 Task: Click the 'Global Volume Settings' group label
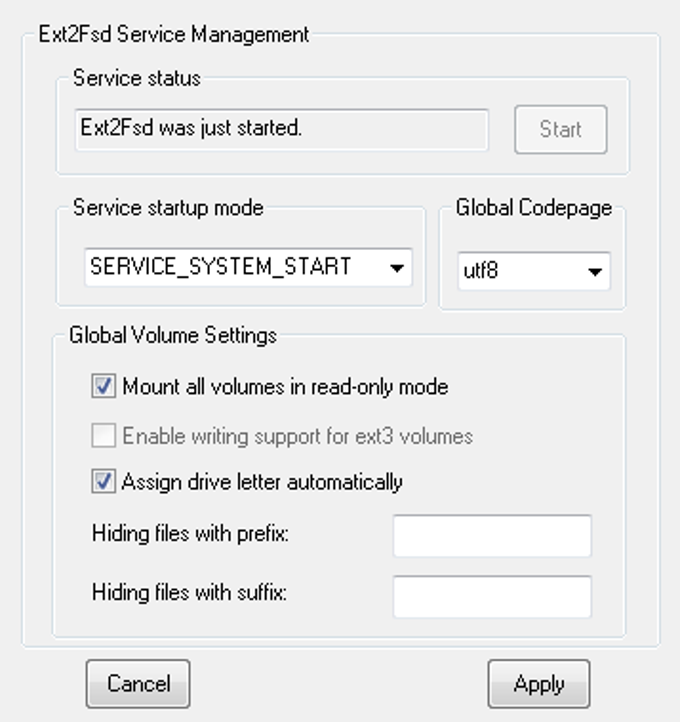pos(173,335)
